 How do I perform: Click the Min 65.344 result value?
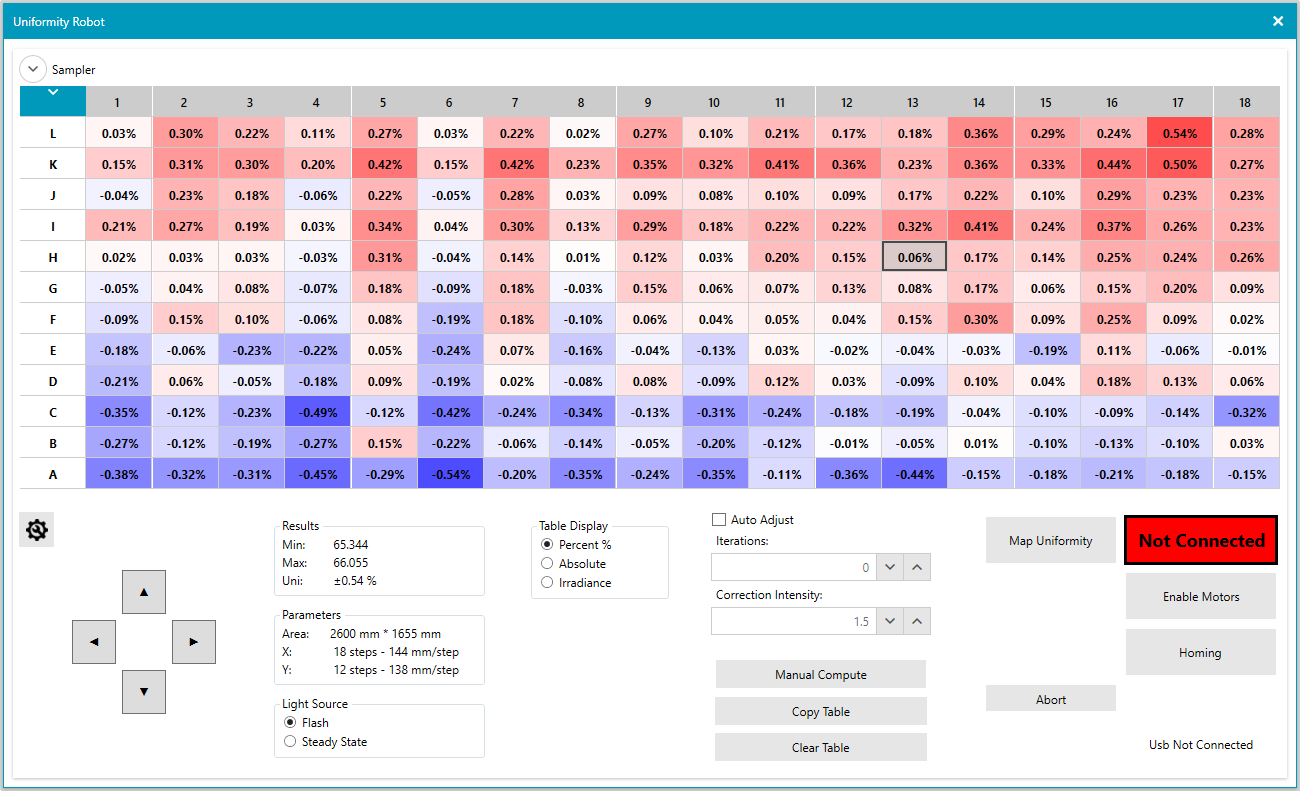coord(351,545)
